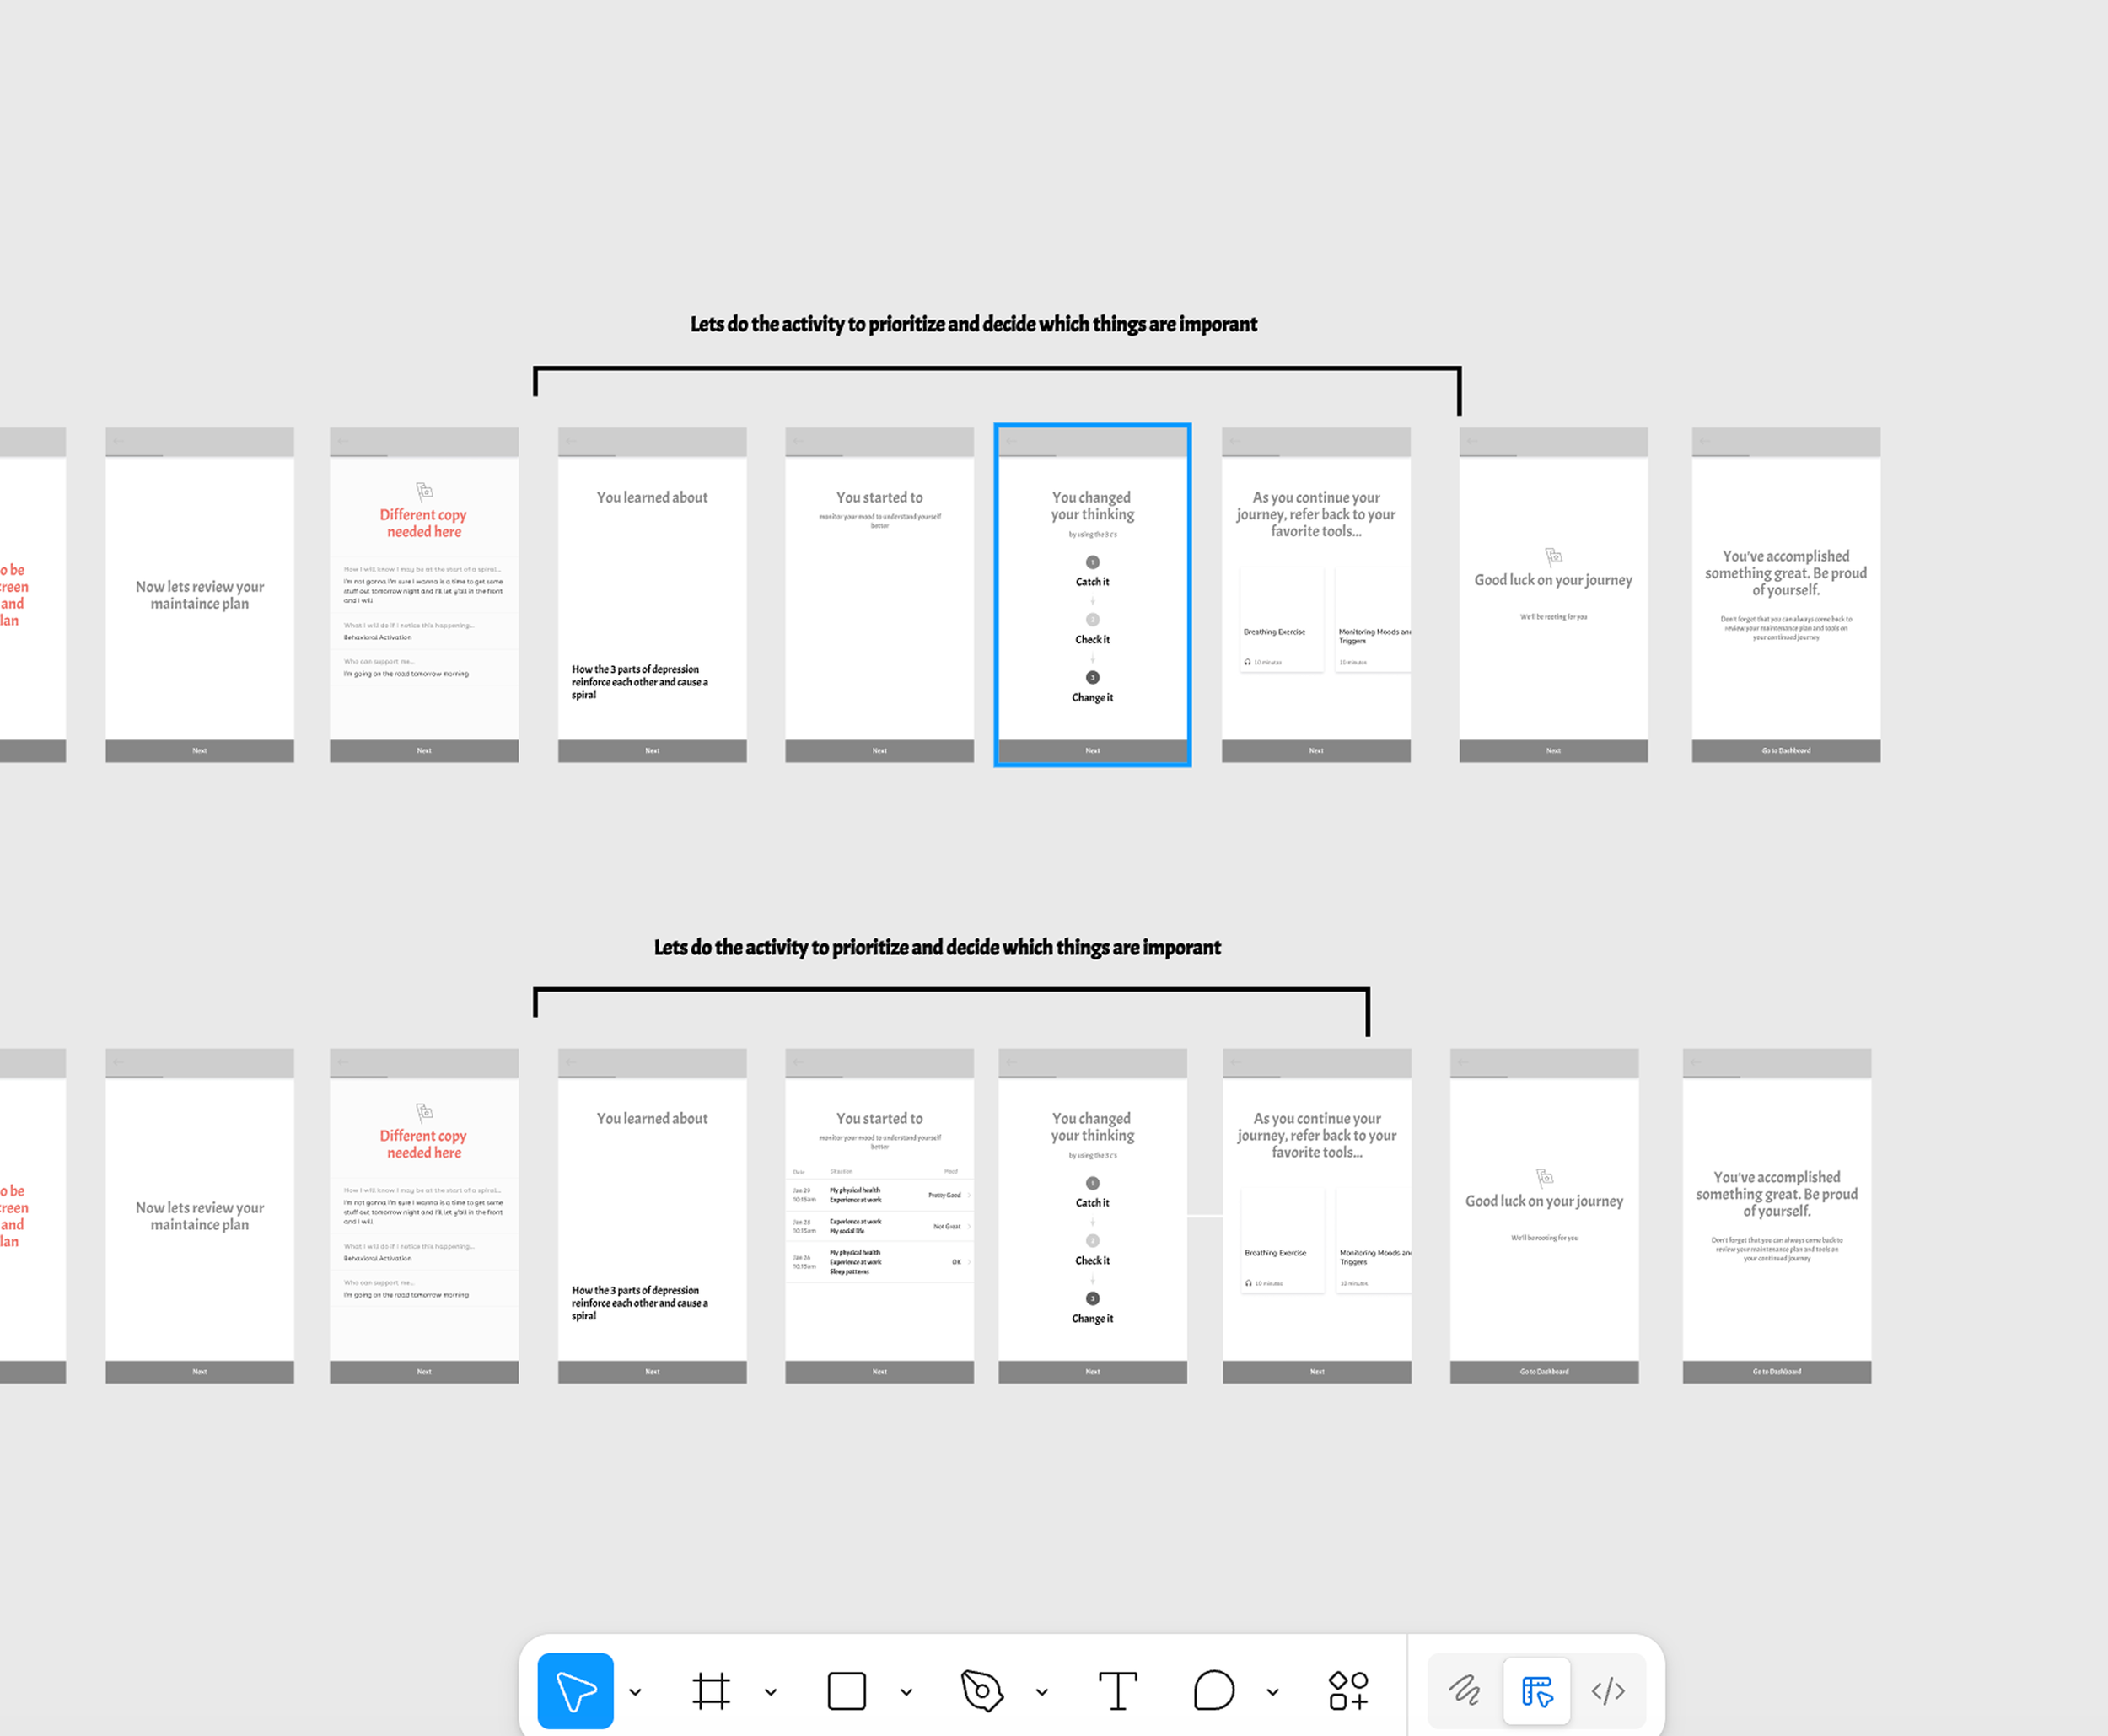The width and height of the screenshot is (2108, 1736).
Task: Switch to Dev Mode code toggle
Action: 1608,1691
